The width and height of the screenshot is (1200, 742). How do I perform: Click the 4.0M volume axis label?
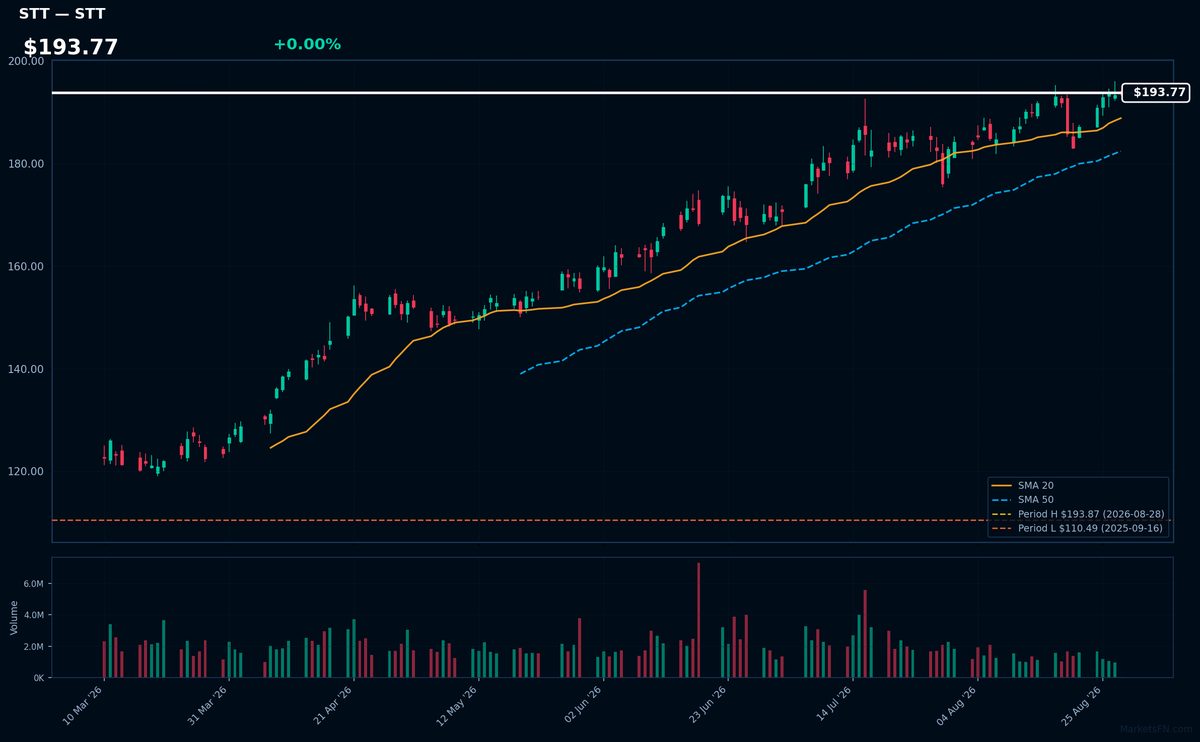(x=35, y=615)
